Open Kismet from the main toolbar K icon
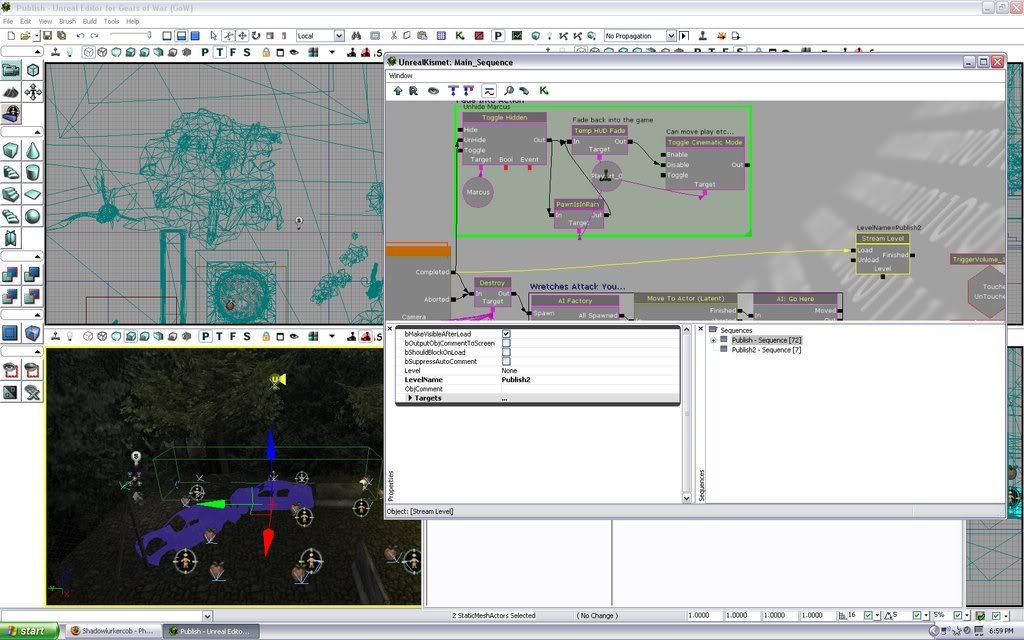Screen dimensions: 1024x640 tap(460, 36)
